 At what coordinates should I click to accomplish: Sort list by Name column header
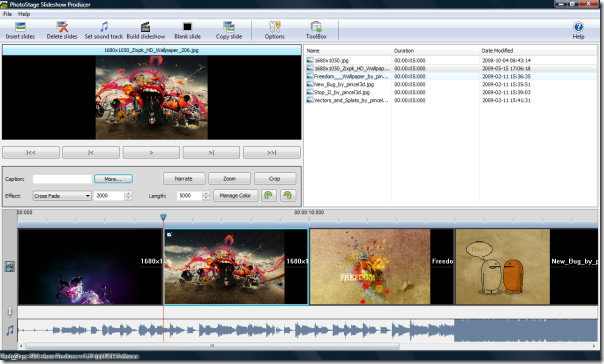[x=348, y=50]
